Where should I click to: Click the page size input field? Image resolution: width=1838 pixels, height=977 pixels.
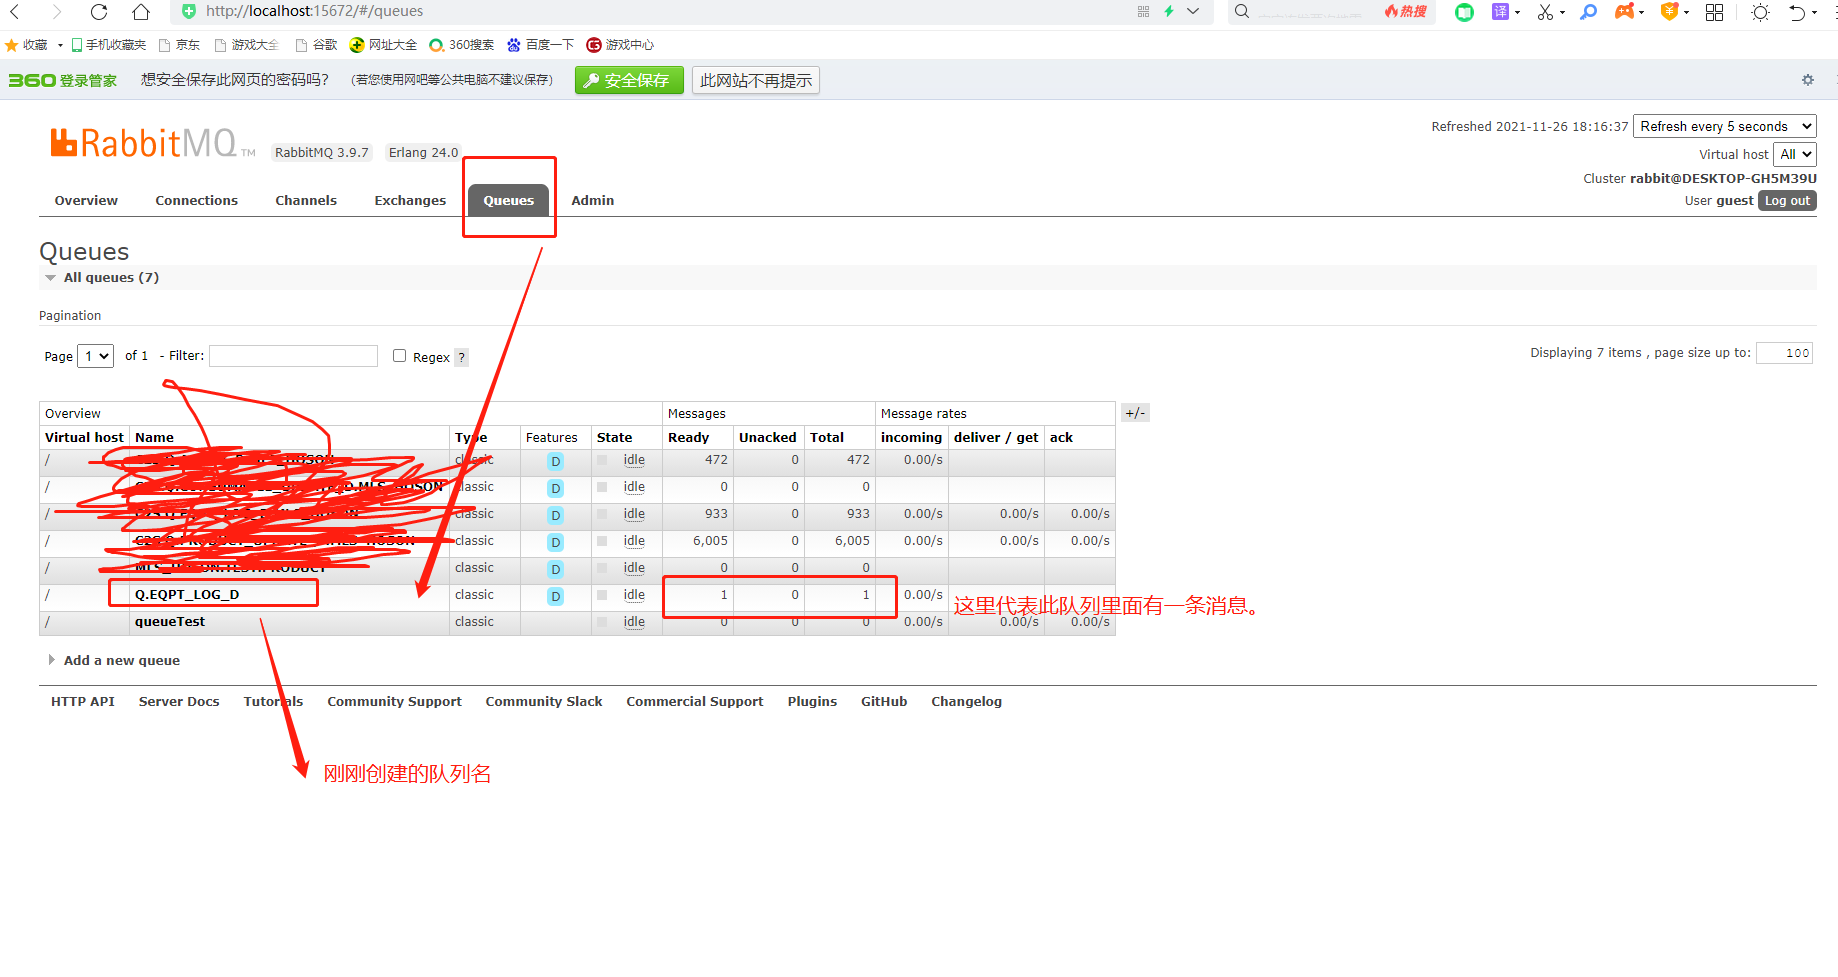pos(1784,353)
